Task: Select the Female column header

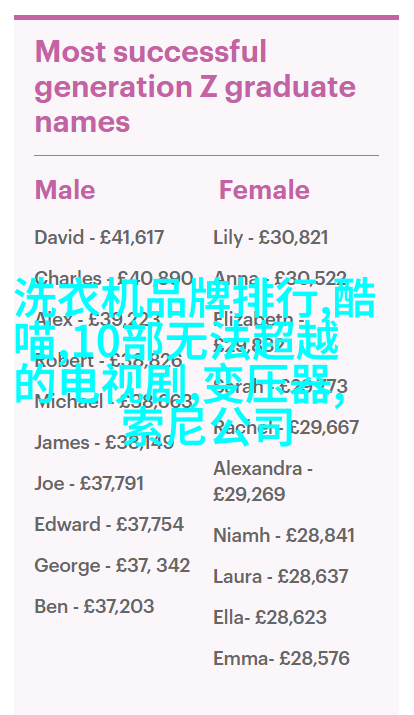Action: click(264, 190)
